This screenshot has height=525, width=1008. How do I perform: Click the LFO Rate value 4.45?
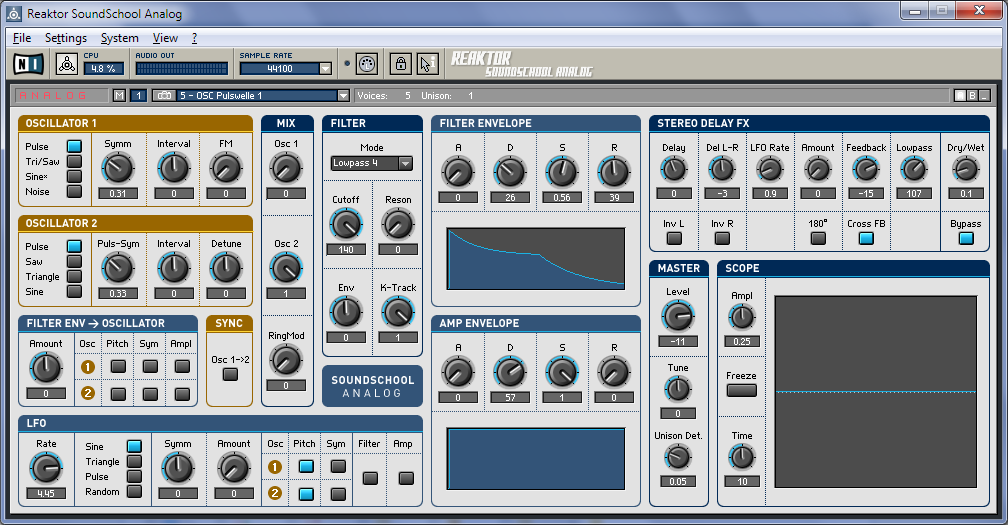[x=46, y=494]
